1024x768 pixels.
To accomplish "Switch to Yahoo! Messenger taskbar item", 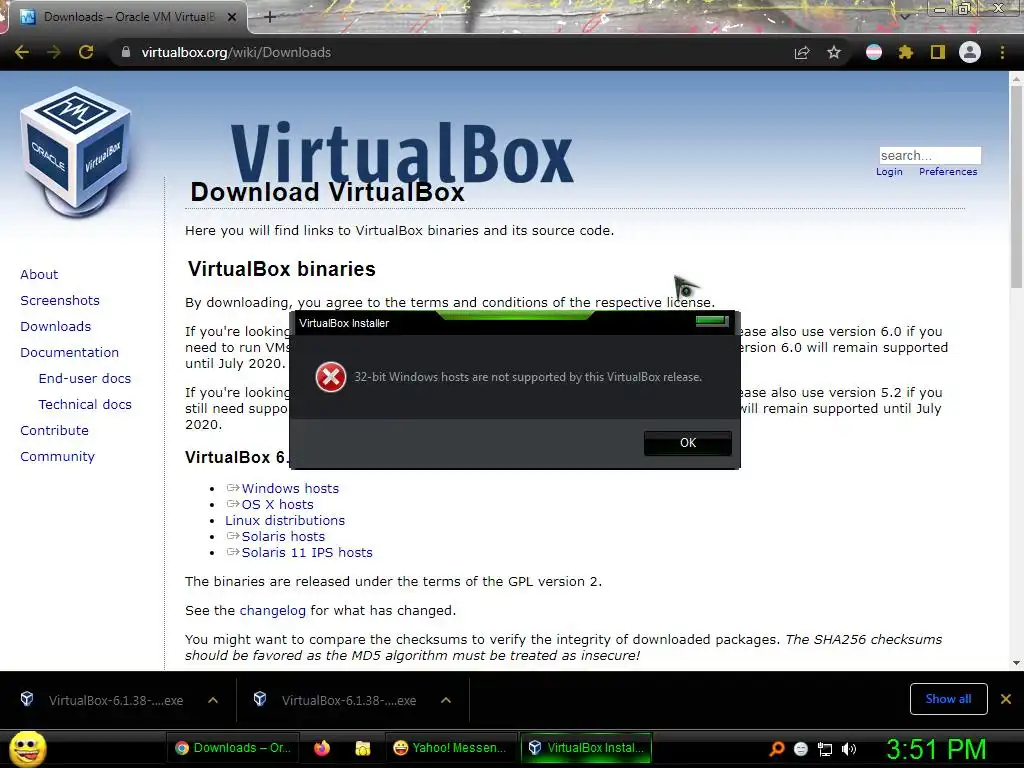I will [449, 748].
